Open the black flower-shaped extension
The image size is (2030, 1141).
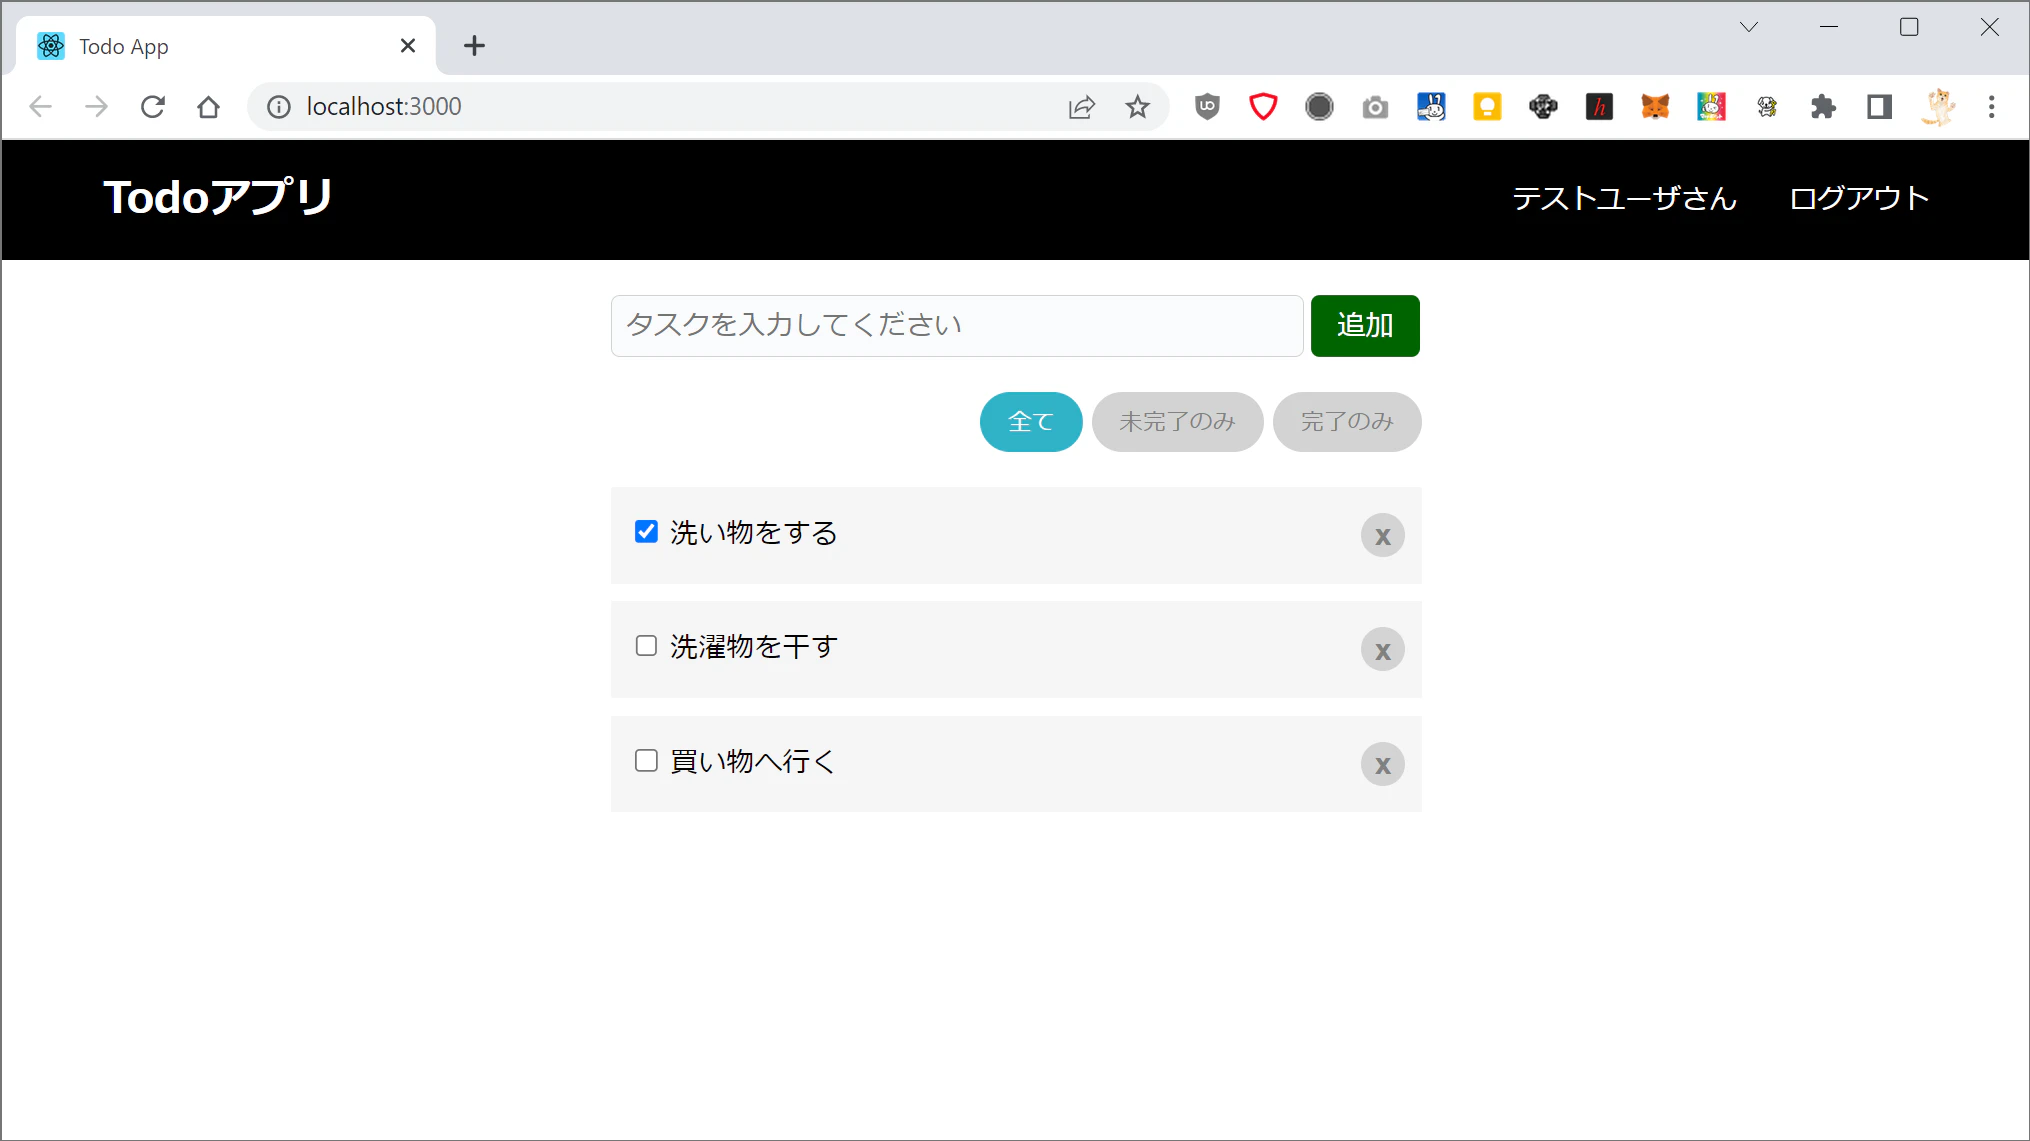pyautogui.click(x=1543, y=107)
